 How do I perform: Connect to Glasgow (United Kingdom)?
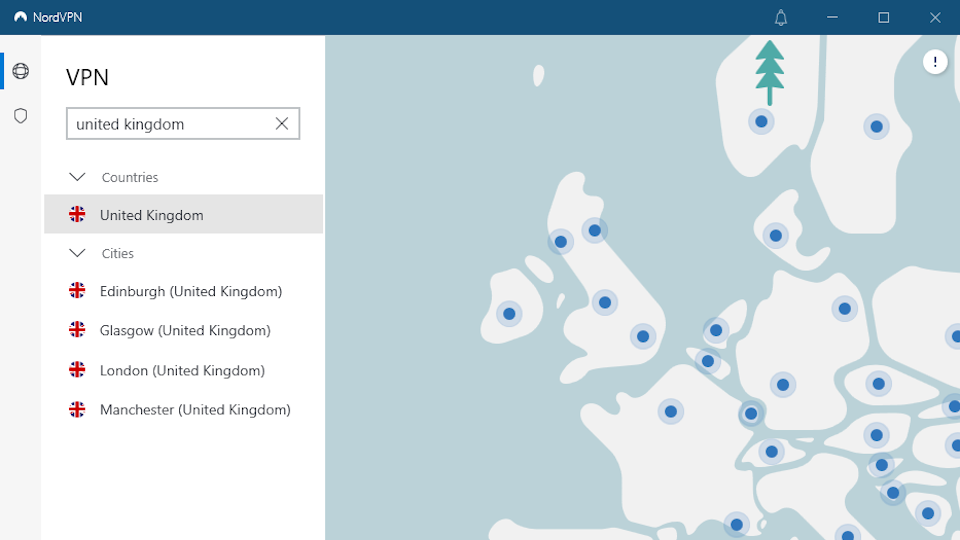point(184,331)
